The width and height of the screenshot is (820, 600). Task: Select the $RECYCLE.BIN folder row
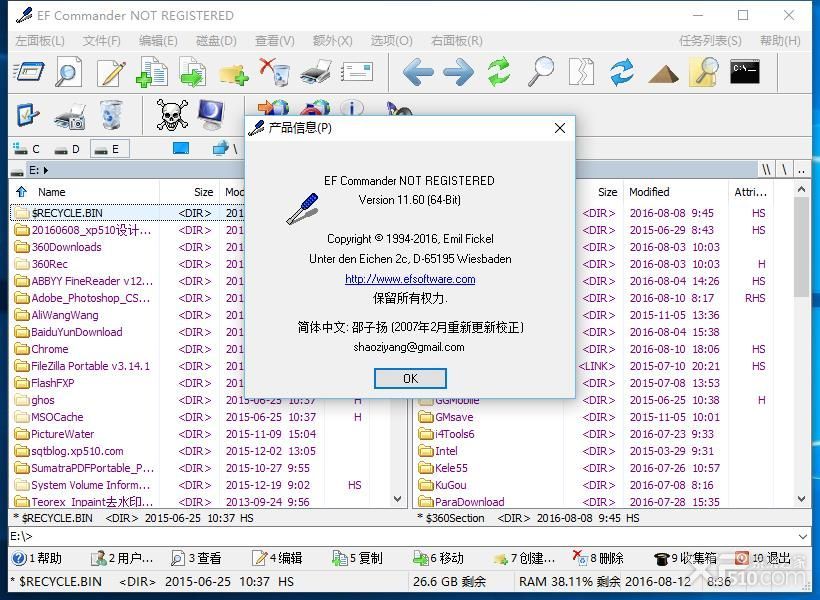coord(127,213)
